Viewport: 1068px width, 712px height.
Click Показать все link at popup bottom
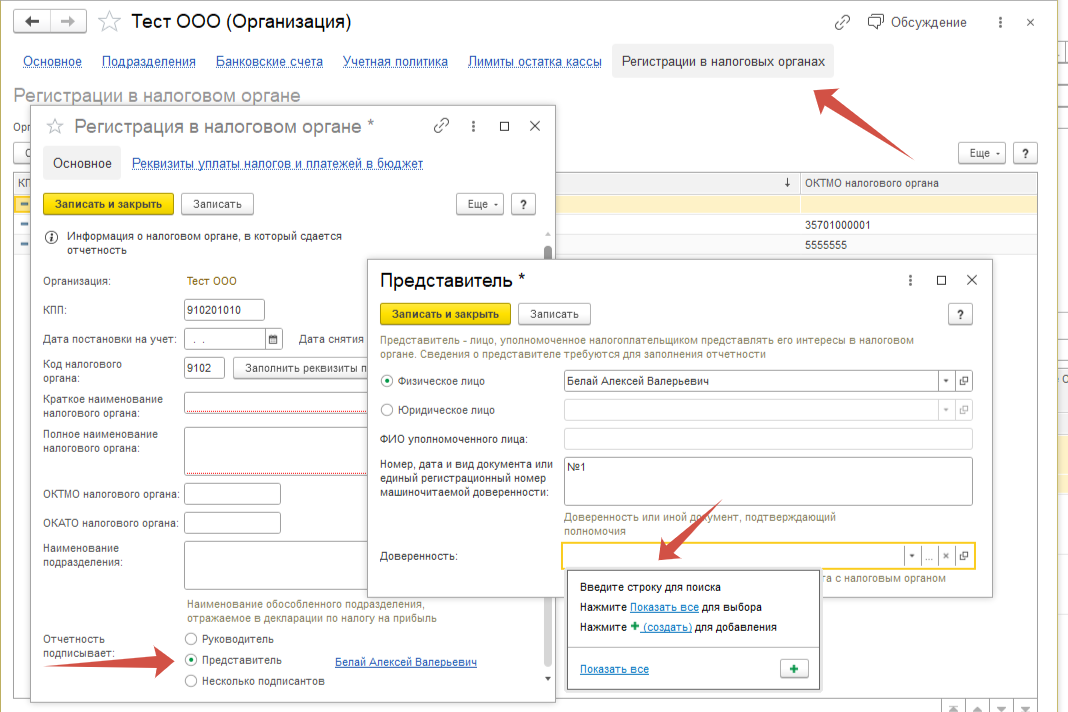(614, 669)
